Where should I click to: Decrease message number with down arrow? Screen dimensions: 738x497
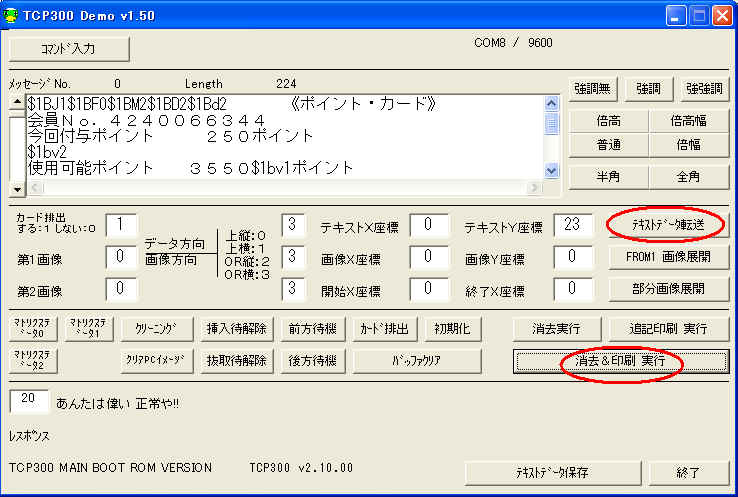coord(17,190)
